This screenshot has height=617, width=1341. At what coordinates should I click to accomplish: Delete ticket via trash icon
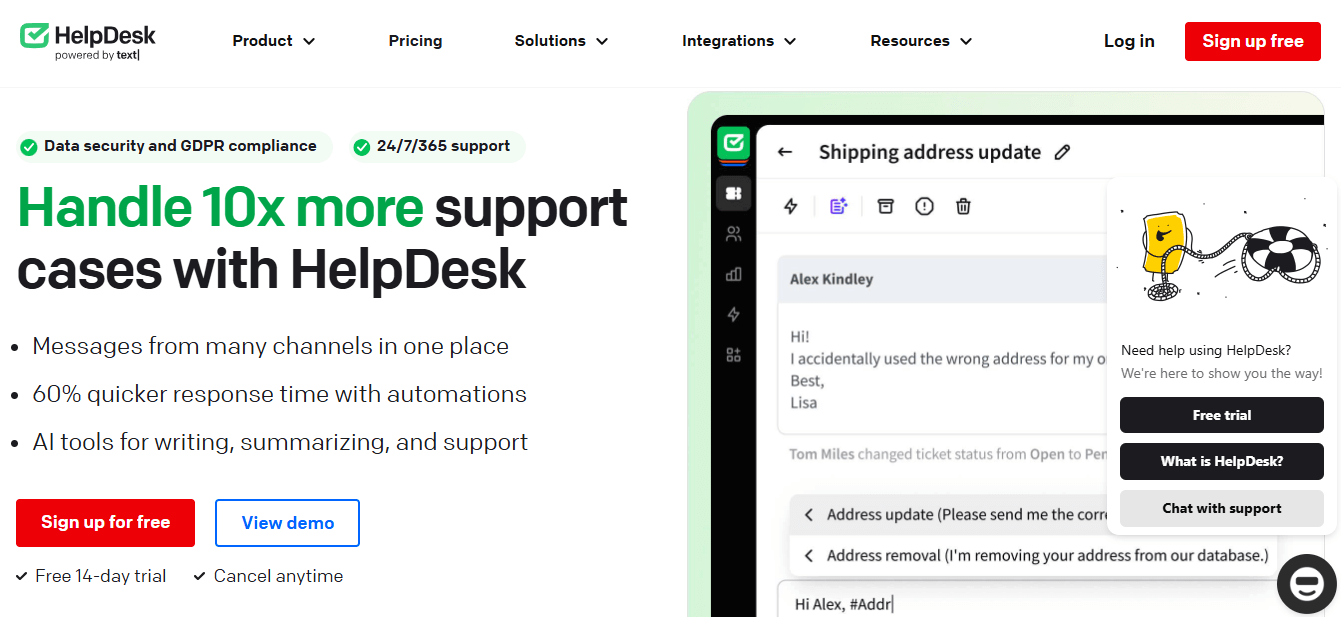(x=963, y=205)
